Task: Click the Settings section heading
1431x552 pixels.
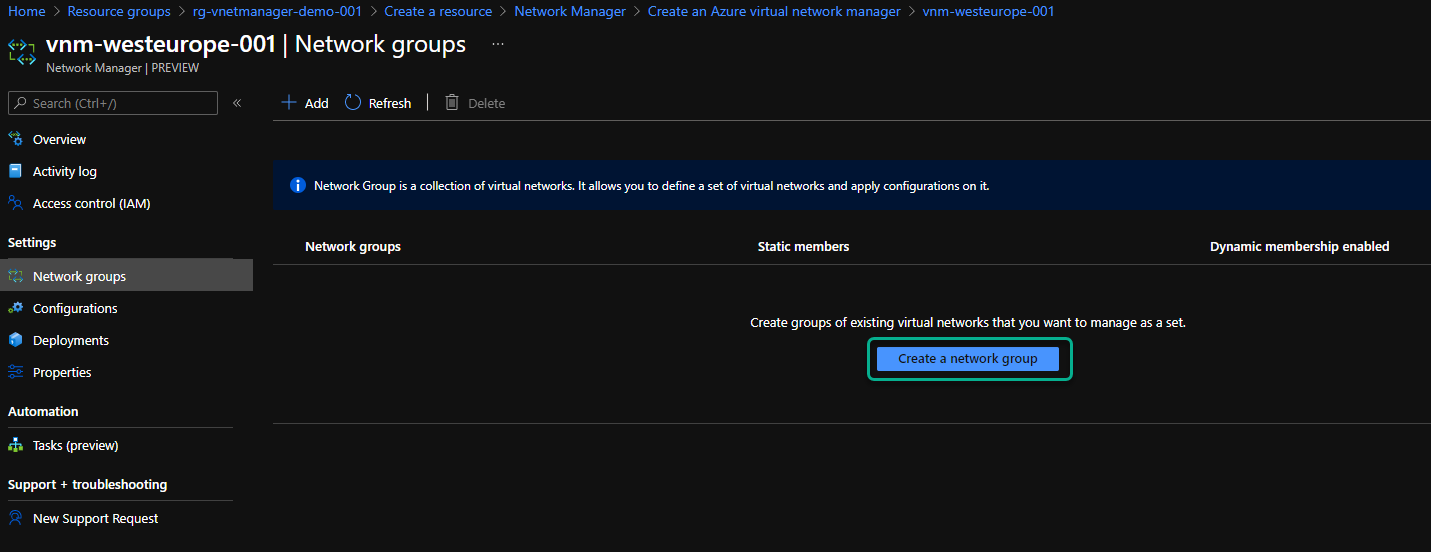Action: click(32, 242)
